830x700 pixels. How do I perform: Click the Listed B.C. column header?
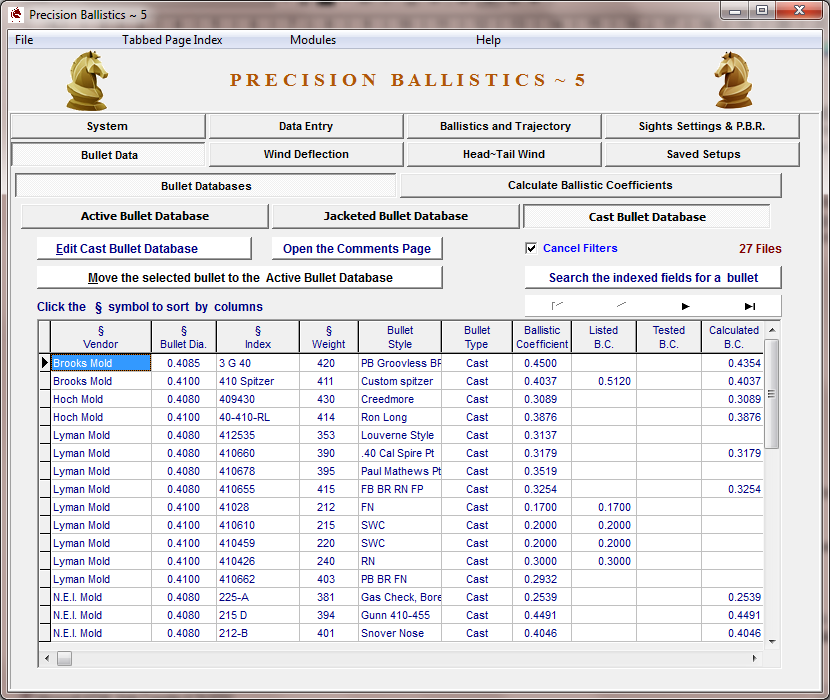click(x=603, y=337)
